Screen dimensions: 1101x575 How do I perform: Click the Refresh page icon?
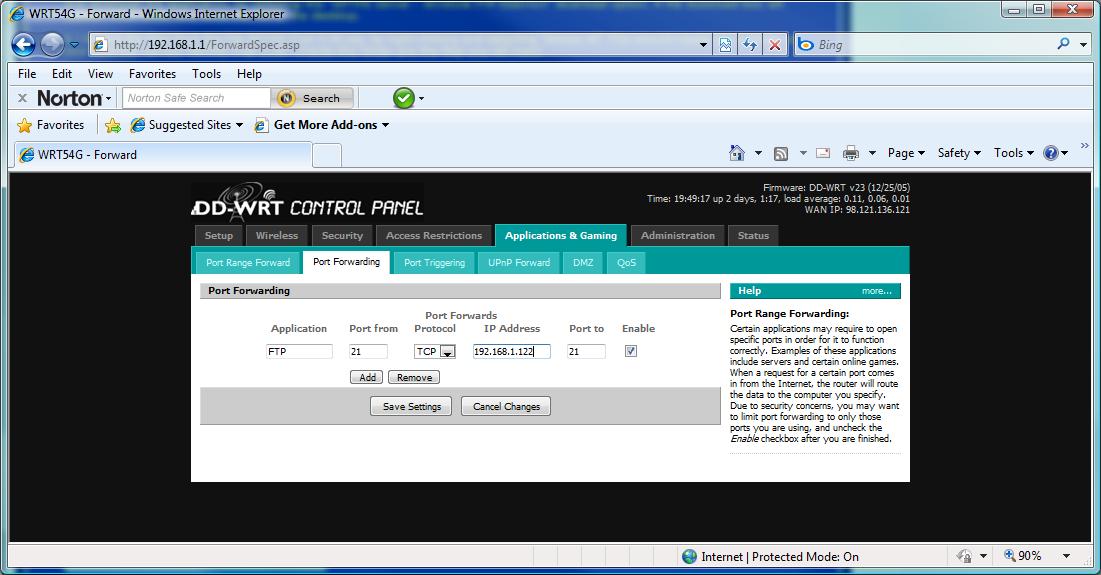[750, 45]
